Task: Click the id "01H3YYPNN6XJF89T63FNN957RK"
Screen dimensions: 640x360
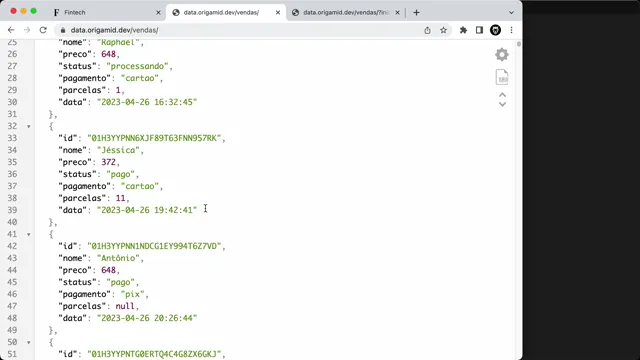Action: tap(154, 138)
